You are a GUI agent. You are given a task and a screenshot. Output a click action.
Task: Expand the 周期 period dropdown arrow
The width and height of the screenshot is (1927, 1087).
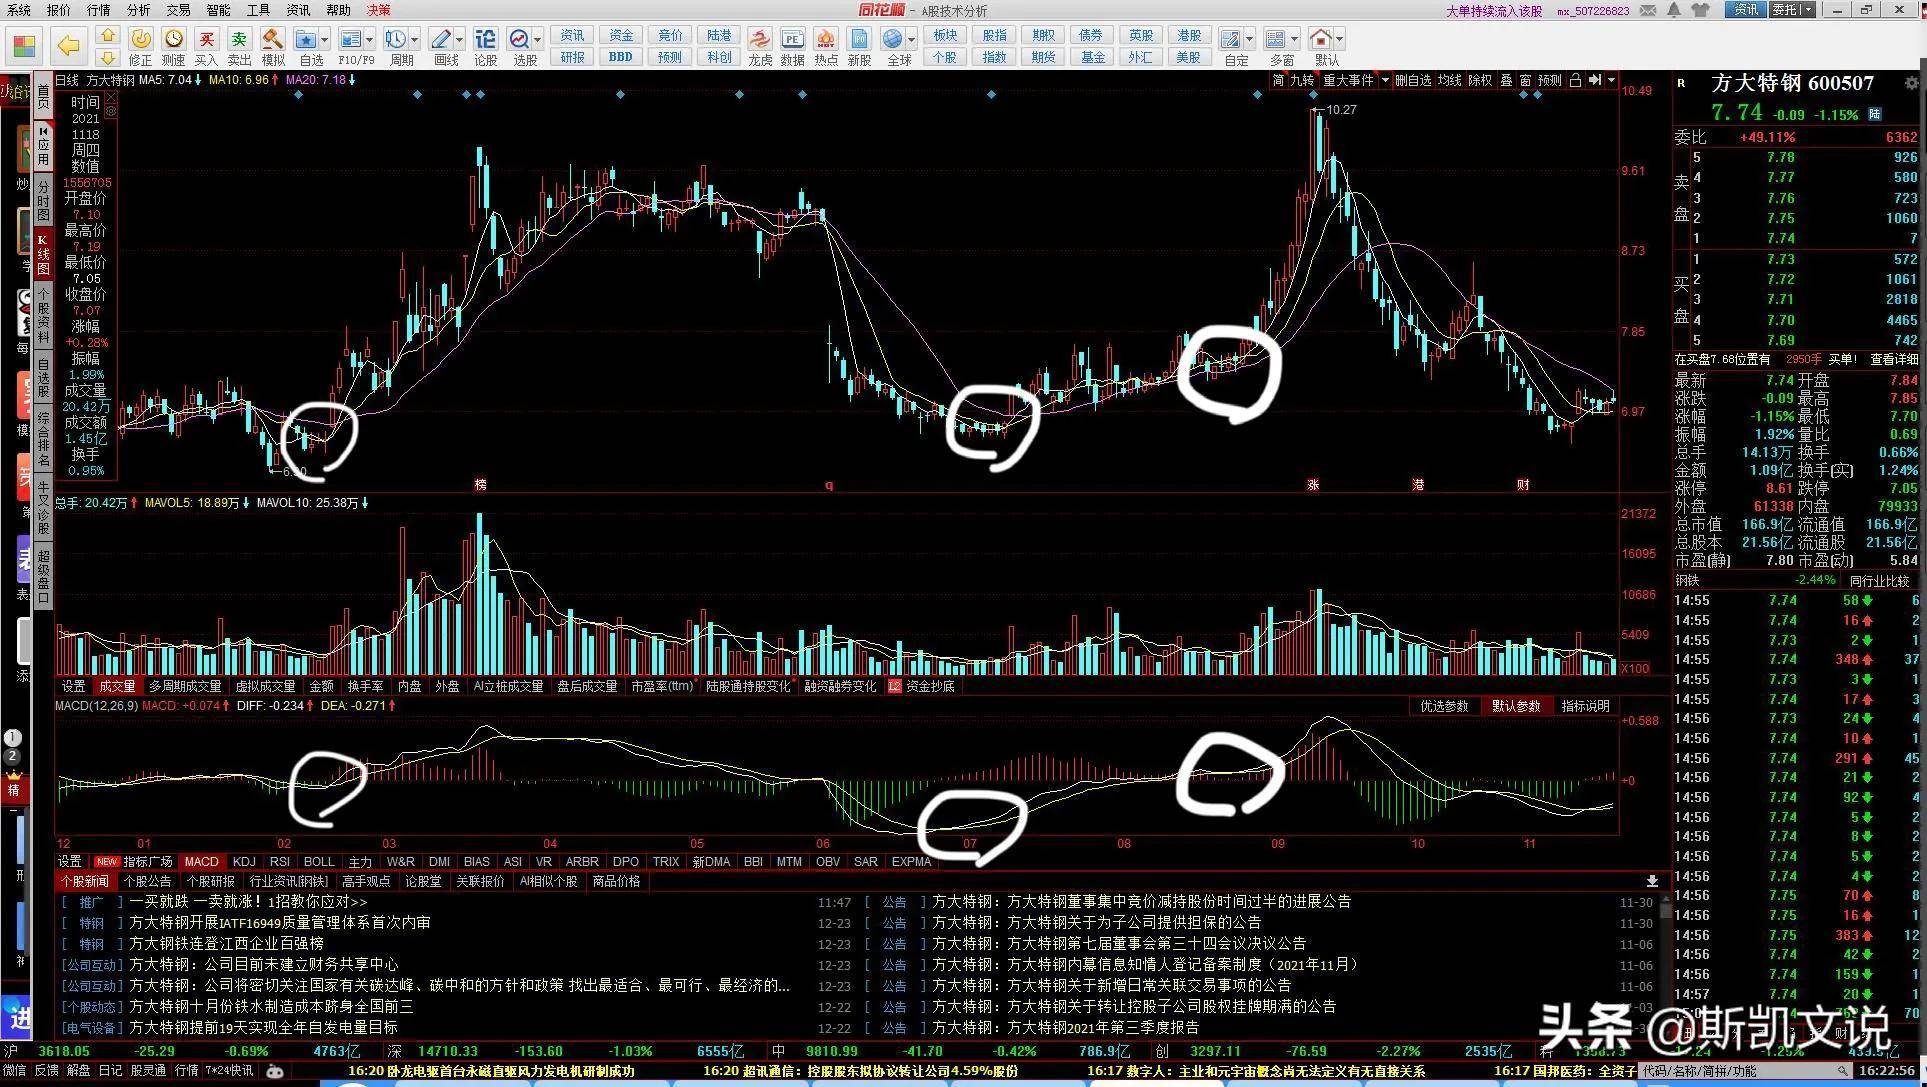414,40
